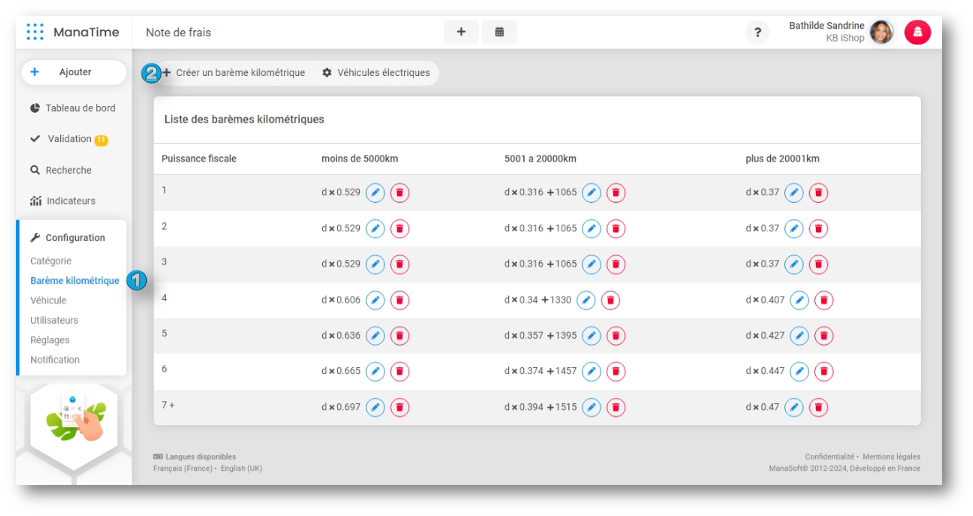The height and width of the screenshot is (516, 973).
Task: Delete the d×0.357+1395 formula
Action: click(616, 336)
